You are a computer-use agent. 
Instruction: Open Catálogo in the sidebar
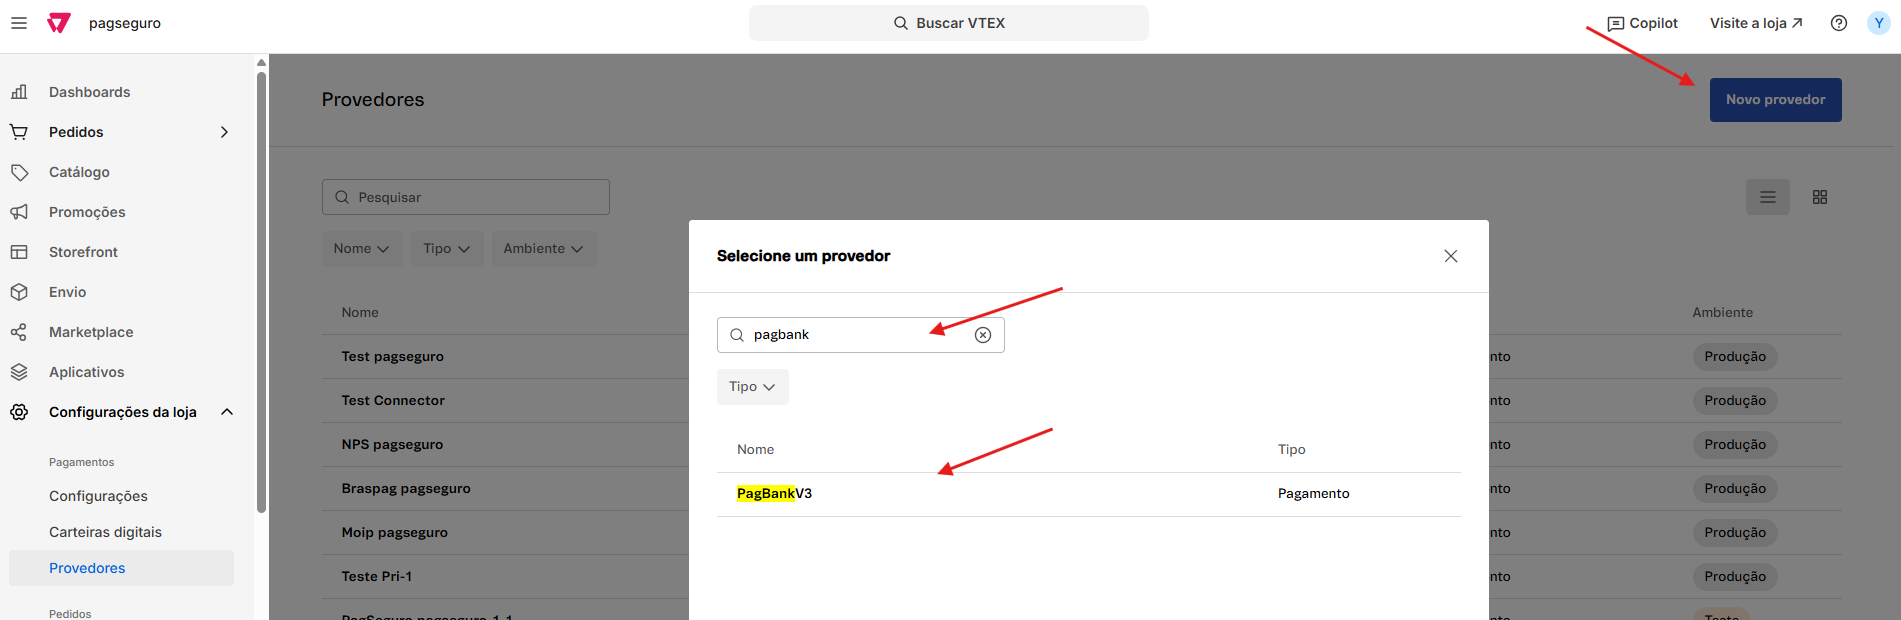coord(79,172)
